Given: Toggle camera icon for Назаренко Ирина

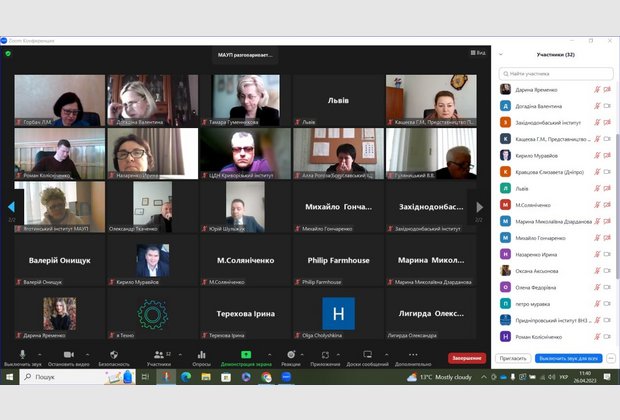Looking at the screenshot, I should (607, 254).
